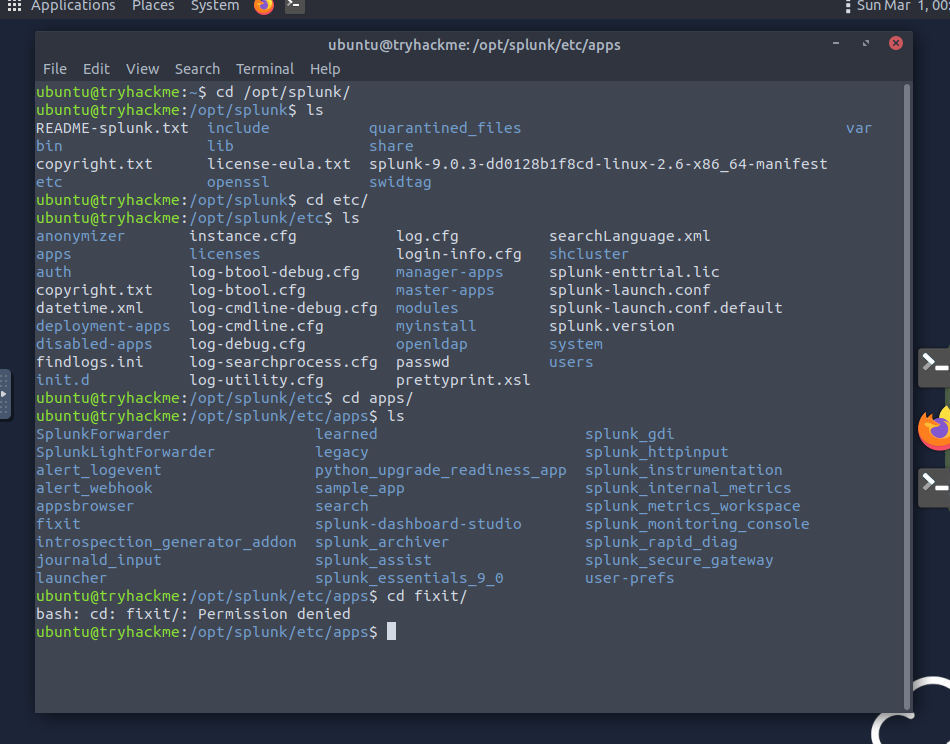Click the lower terminal icon on right edge
The image size is (950, 744).
click(x=934, y=486)
